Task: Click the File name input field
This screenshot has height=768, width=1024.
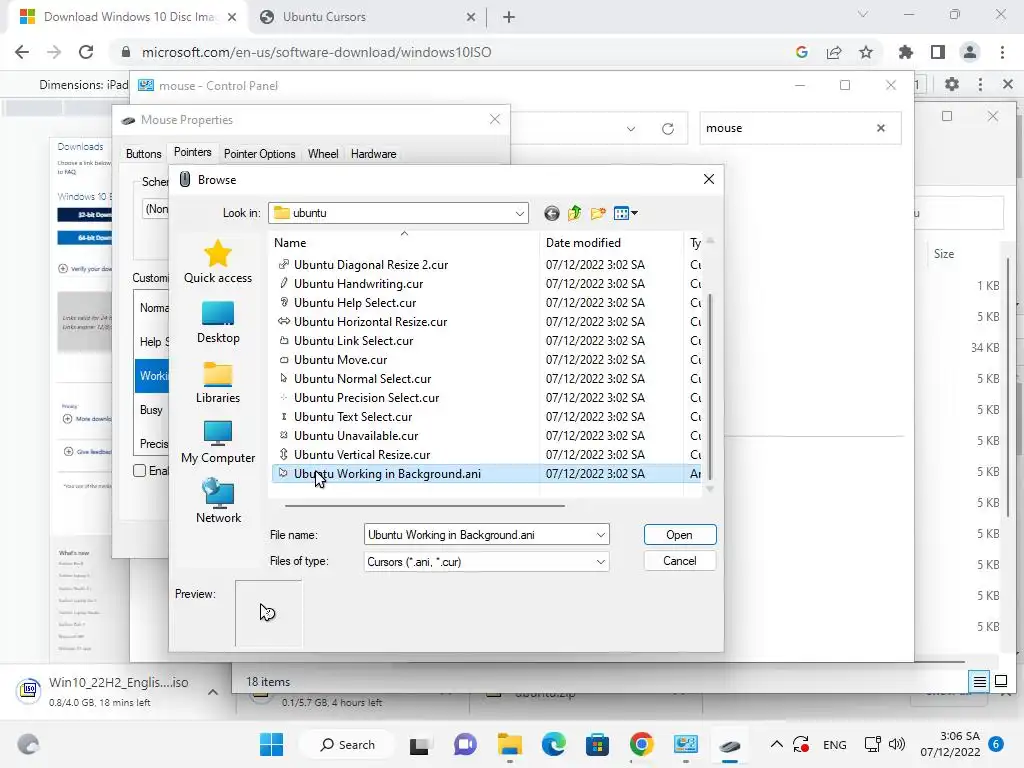Action: click(479, 535)
